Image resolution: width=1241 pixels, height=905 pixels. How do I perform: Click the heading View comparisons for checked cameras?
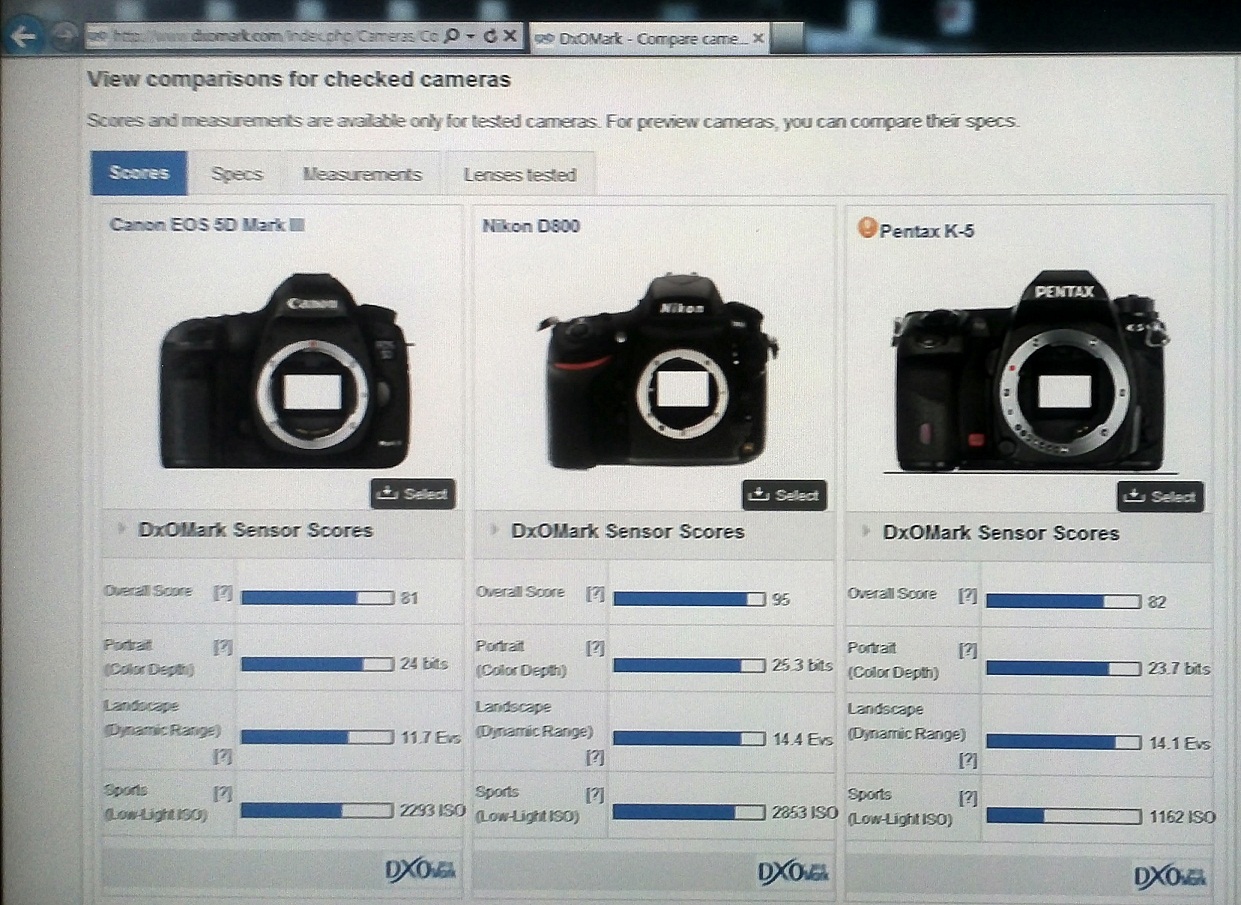[x=299, y=79]
